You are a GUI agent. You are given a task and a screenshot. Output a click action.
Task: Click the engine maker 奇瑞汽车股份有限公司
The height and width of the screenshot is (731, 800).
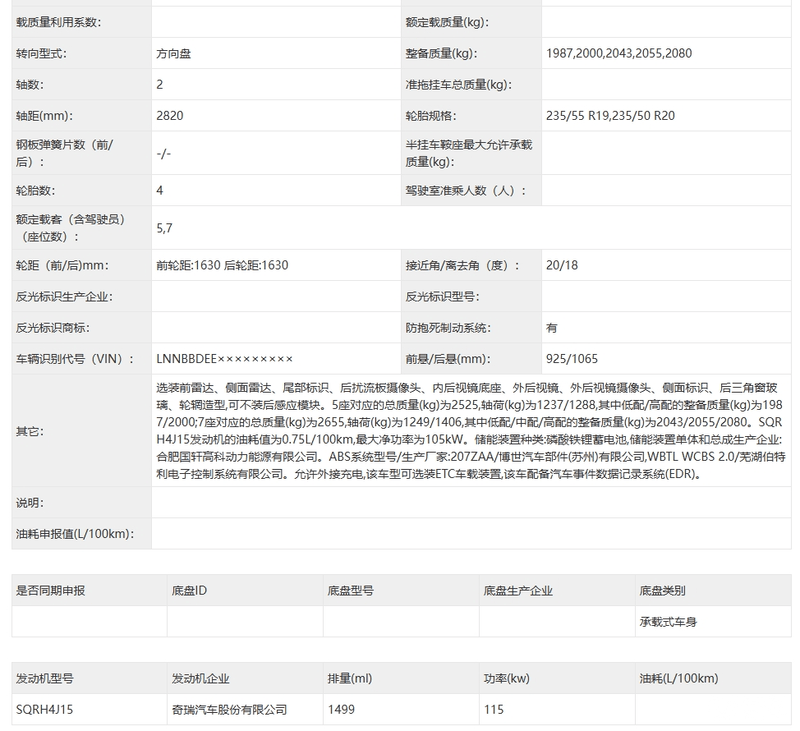click(x=229, y=709)
